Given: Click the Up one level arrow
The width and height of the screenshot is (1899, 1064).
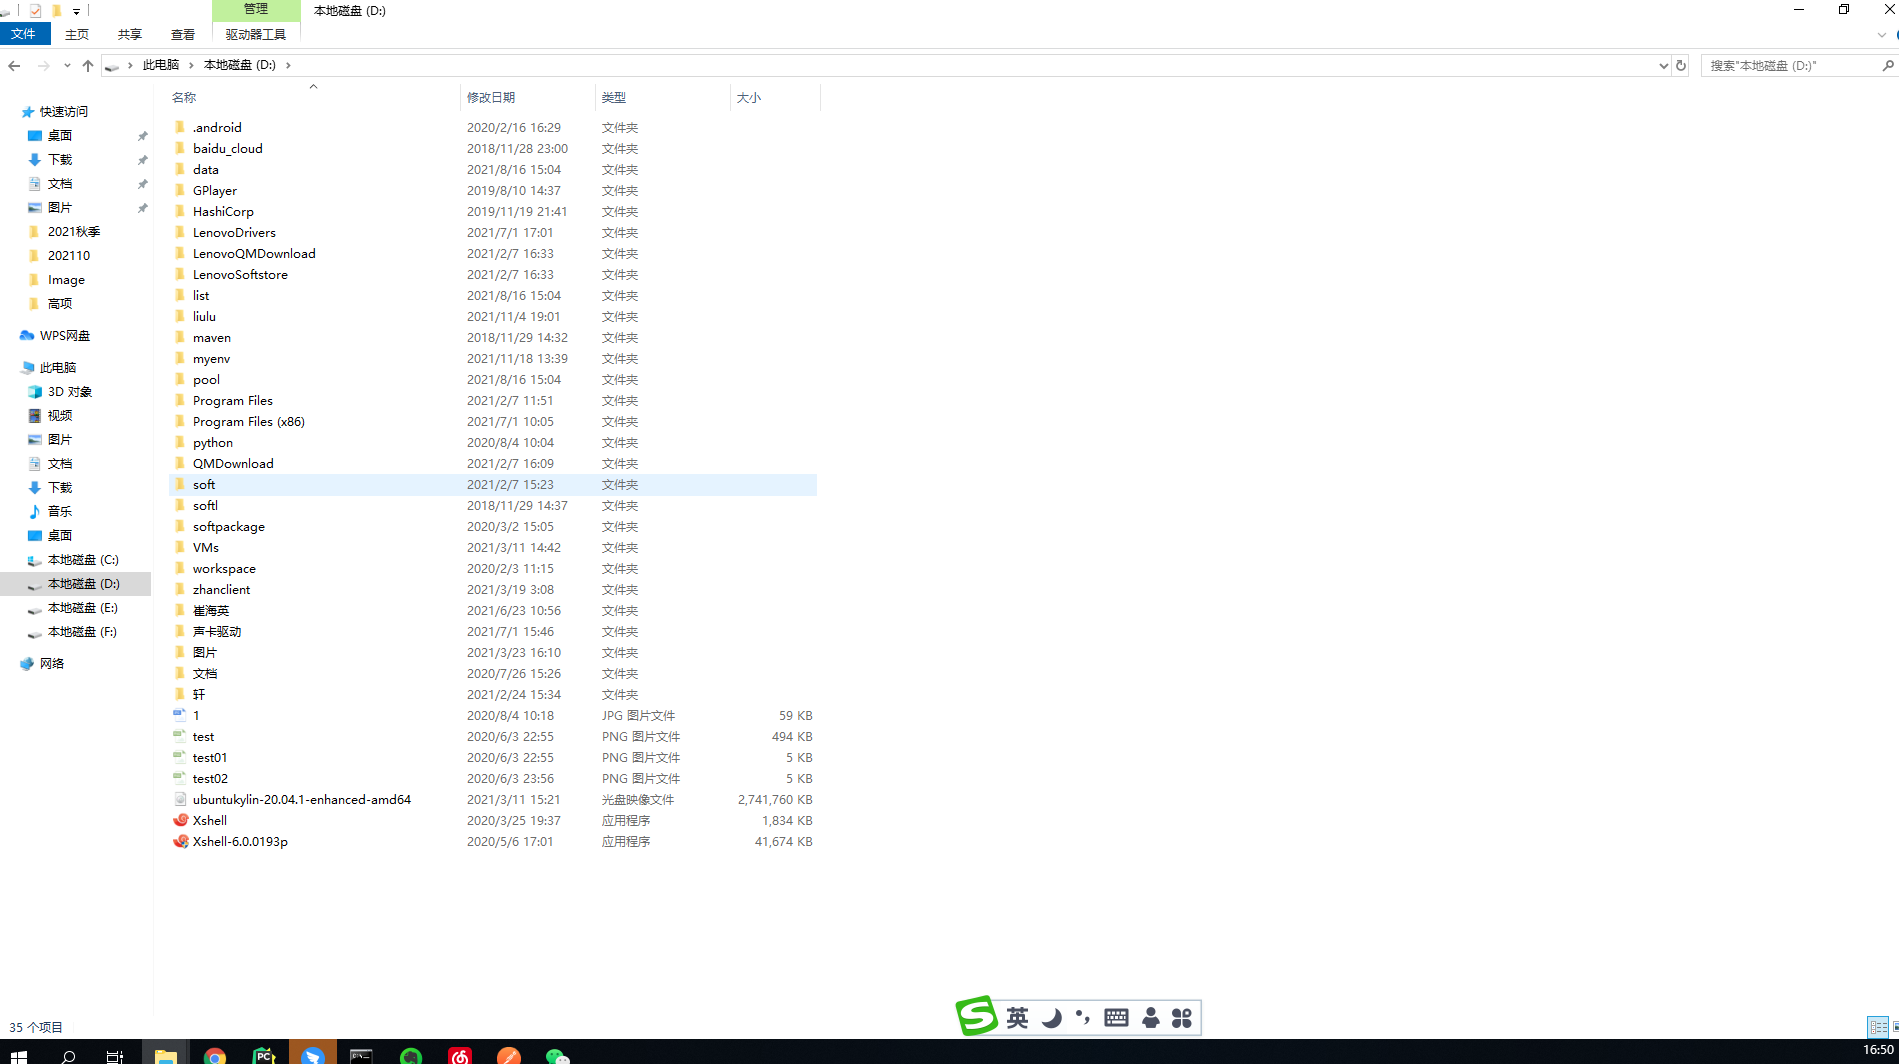Looking at the screenshot, I should (x=88, y=65).
